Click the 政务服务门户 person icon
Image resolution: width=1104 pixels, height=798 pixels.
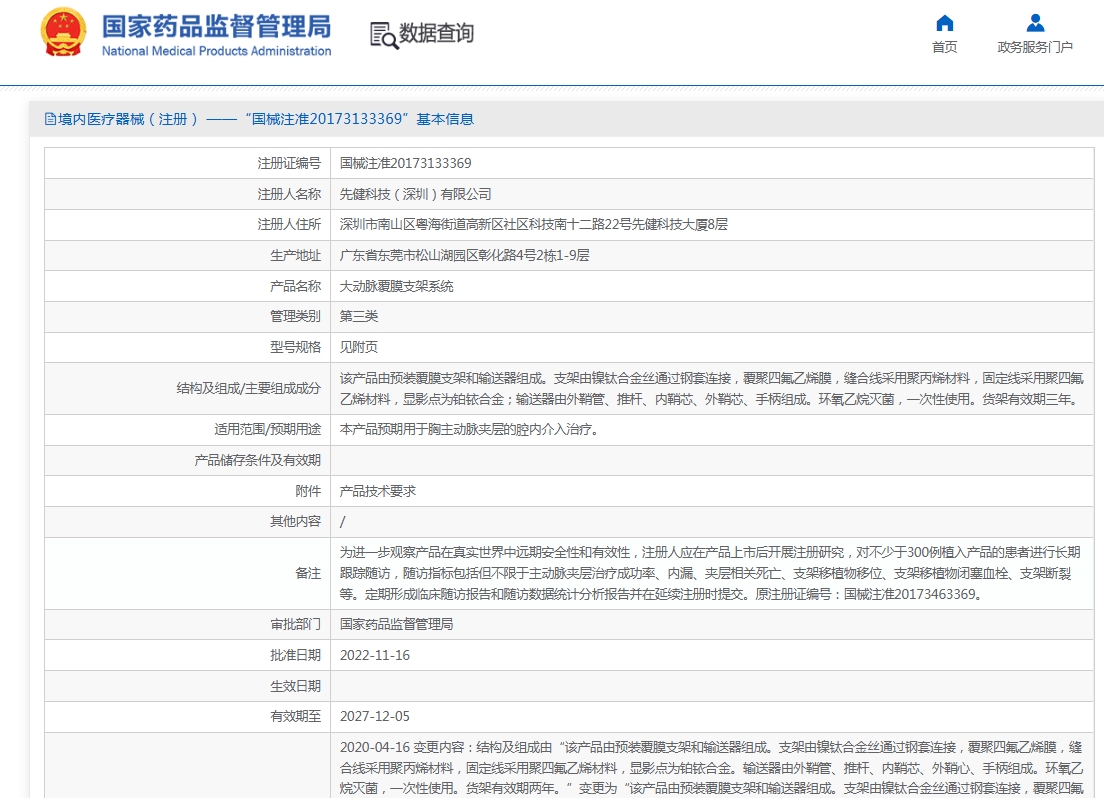coord(1035,23)
